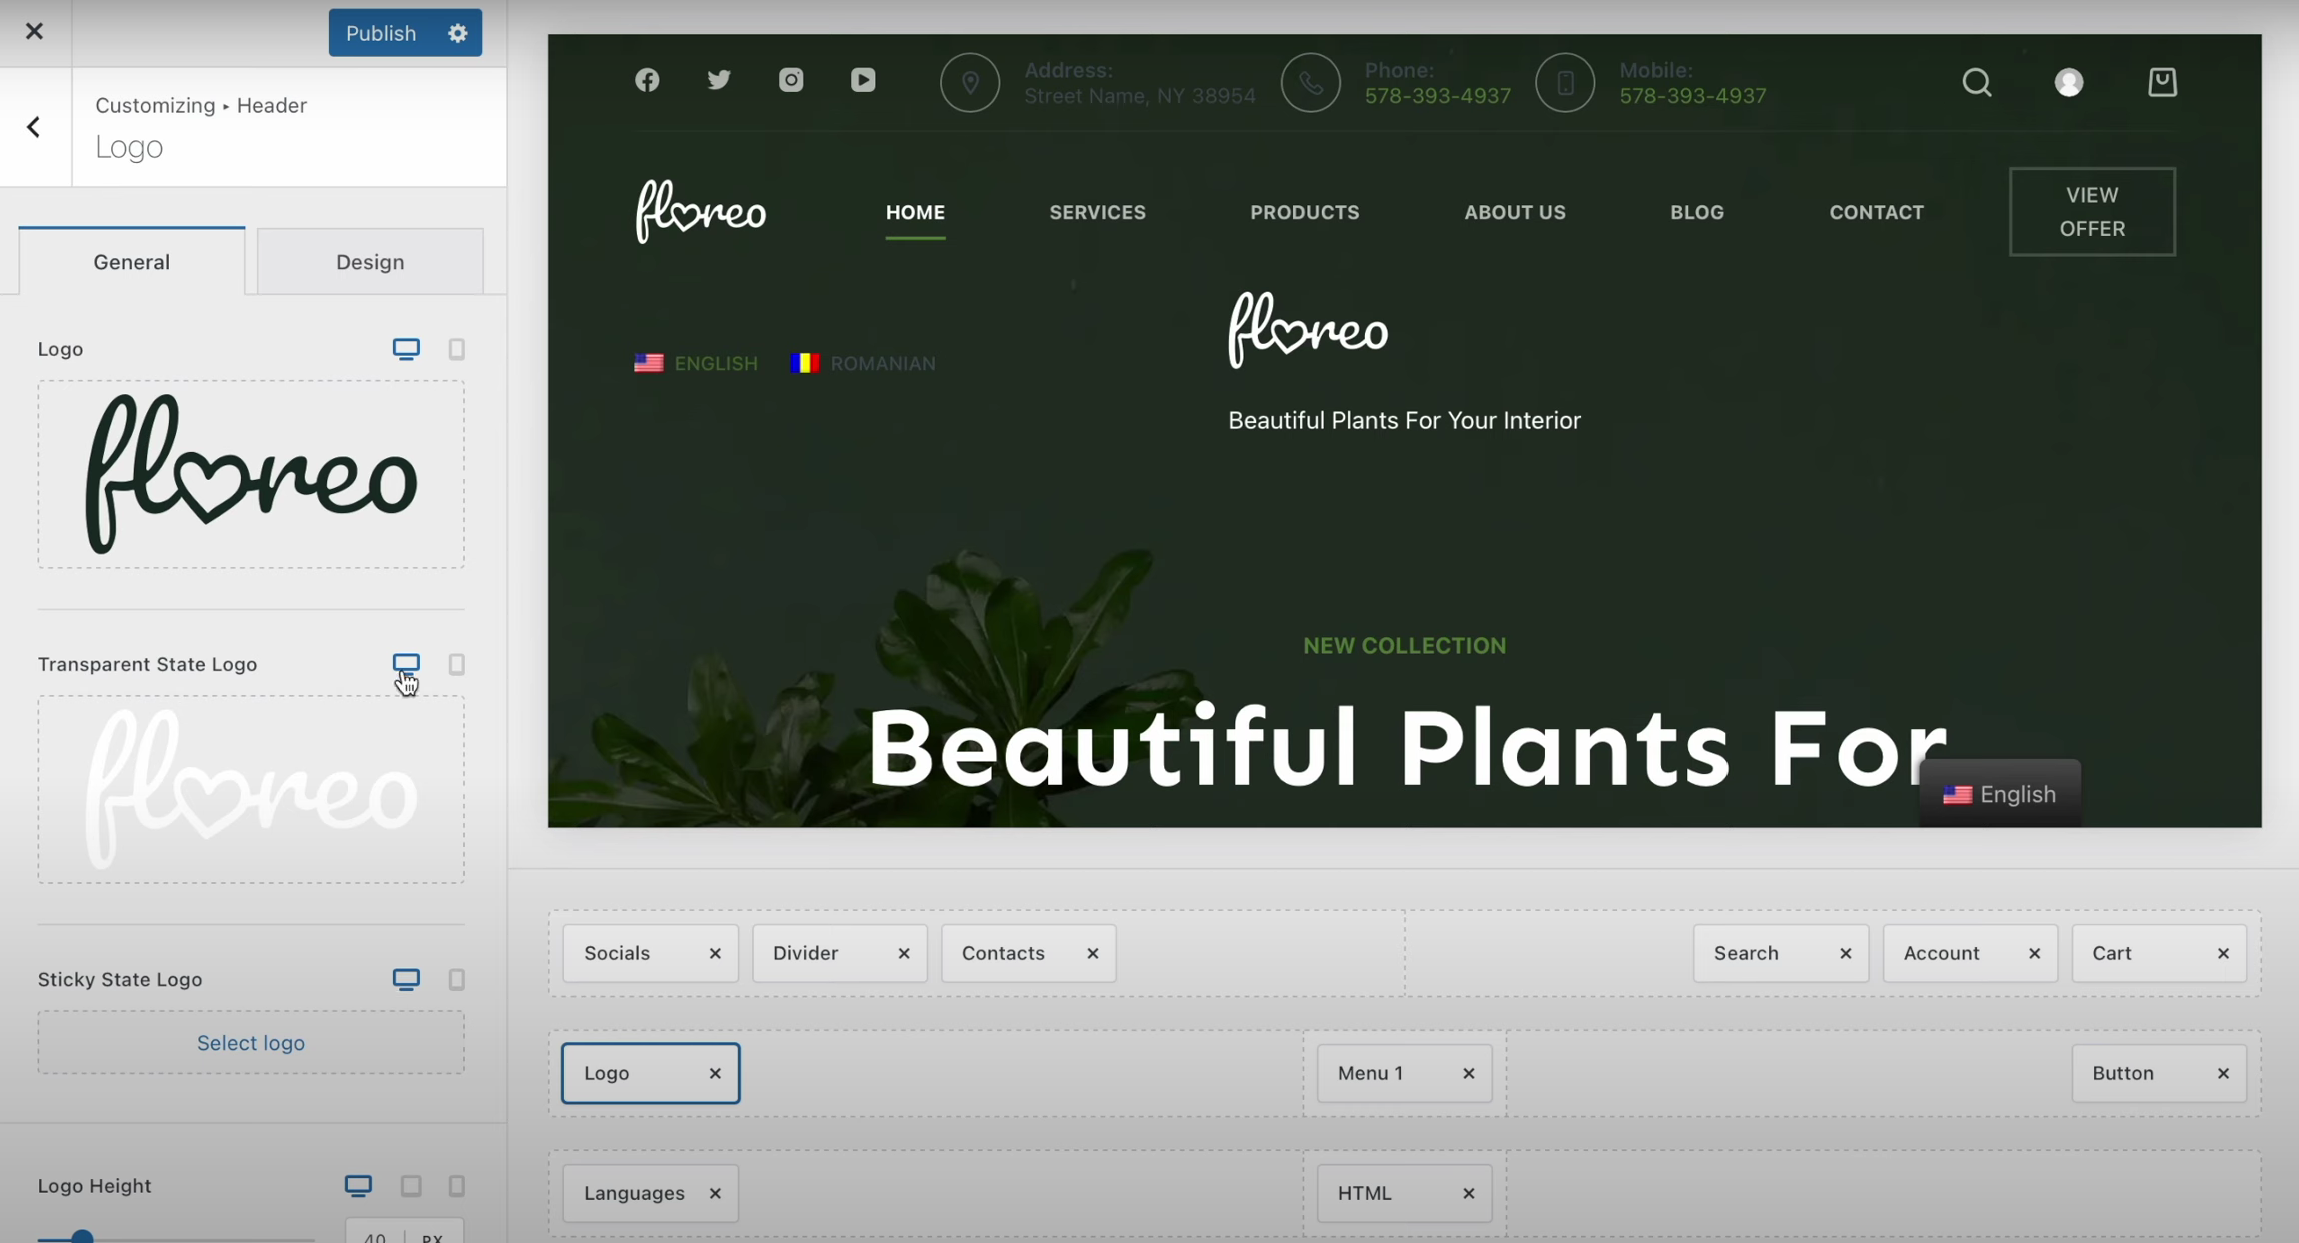Click the shopping cart icon in header
Image resolution: width=2299 pixels, height=1243 pixels.
click(2162, 82)
